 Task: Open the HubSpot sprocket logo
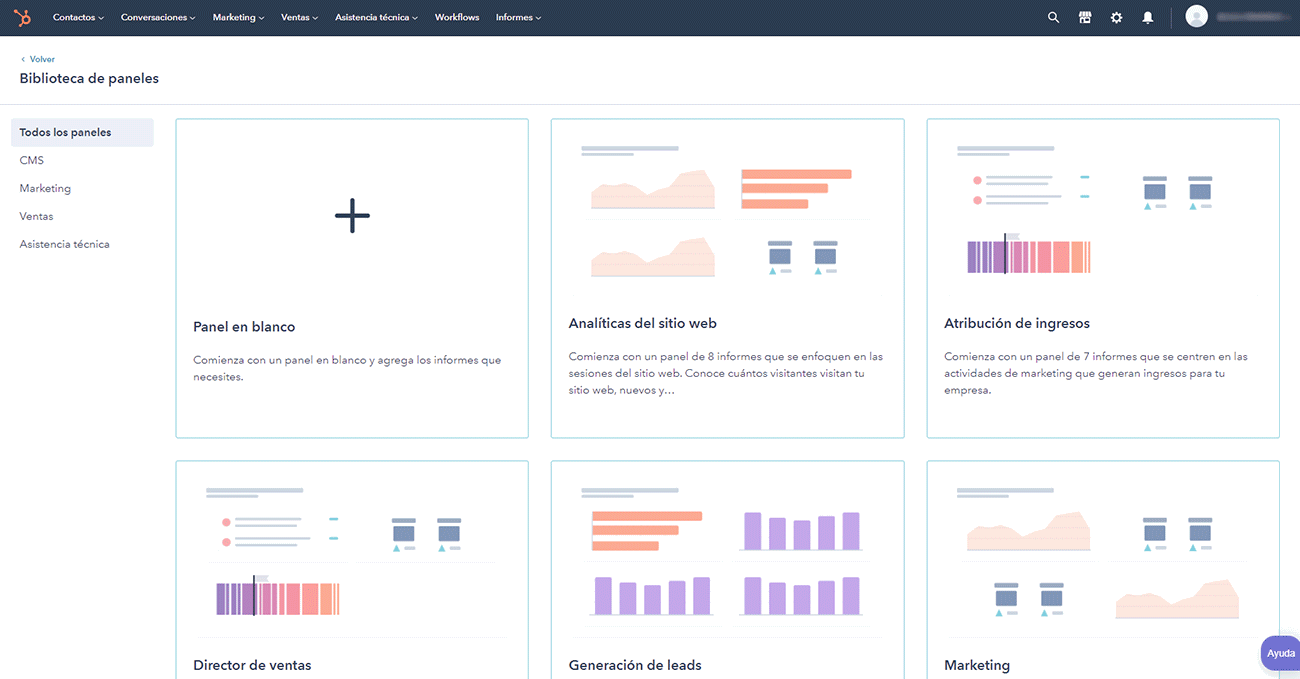[x=22, y=17]
